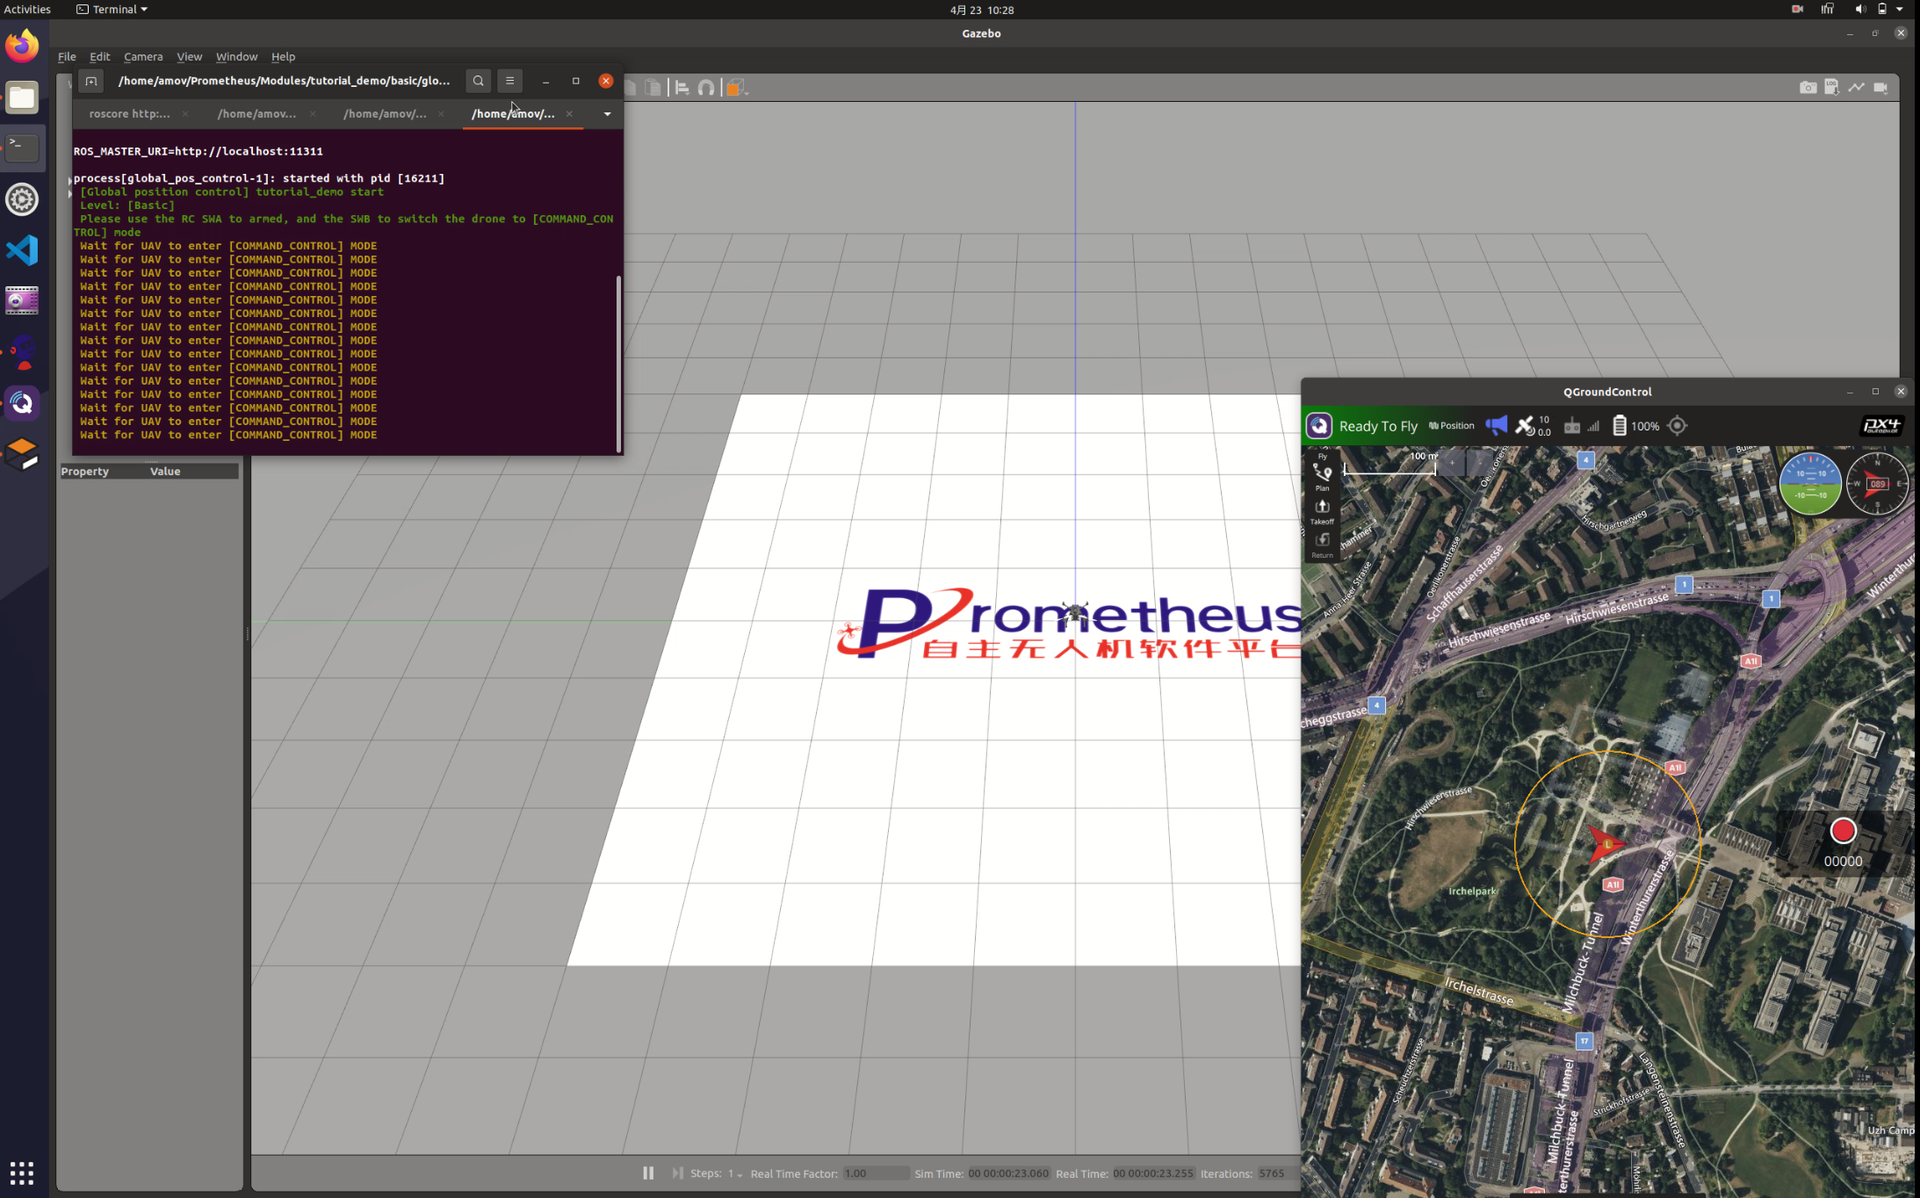1920x1198 pixels.
Task: Toggle Gazebo snap magnet tool
Action: pos(706,88)
